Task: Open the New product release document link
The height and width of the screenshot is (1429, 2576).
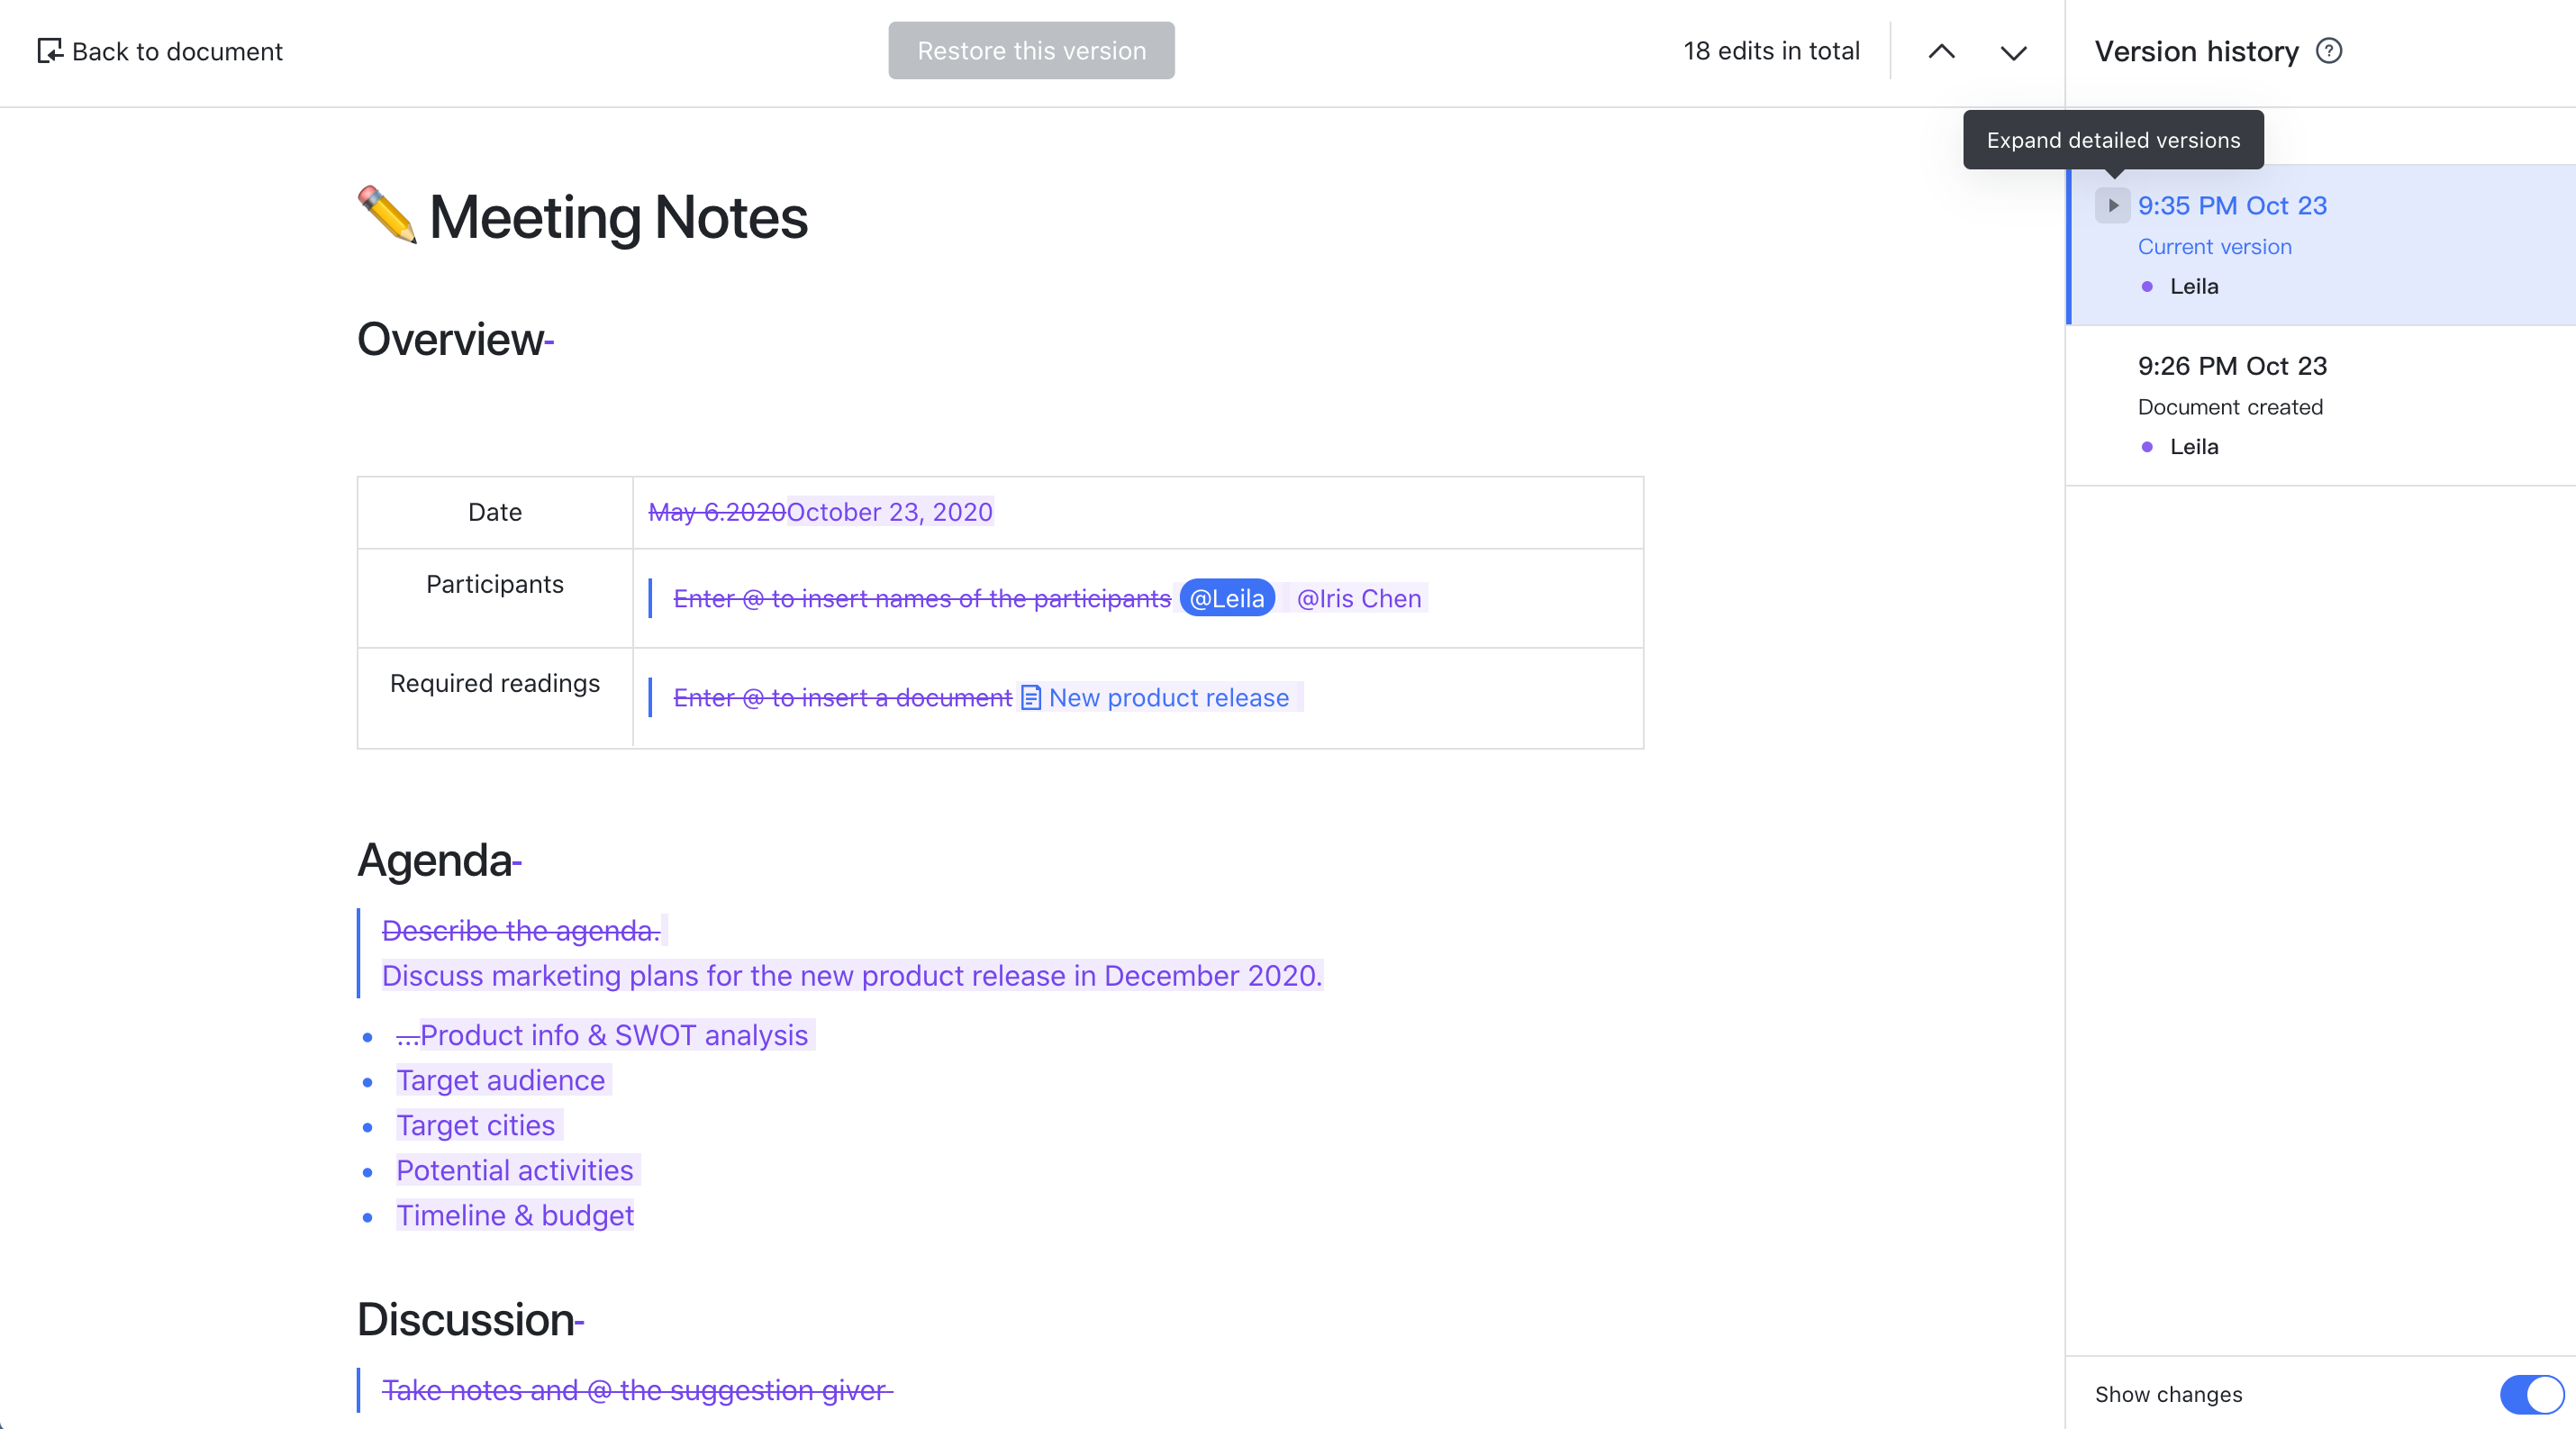Action: coord(1168,697)
